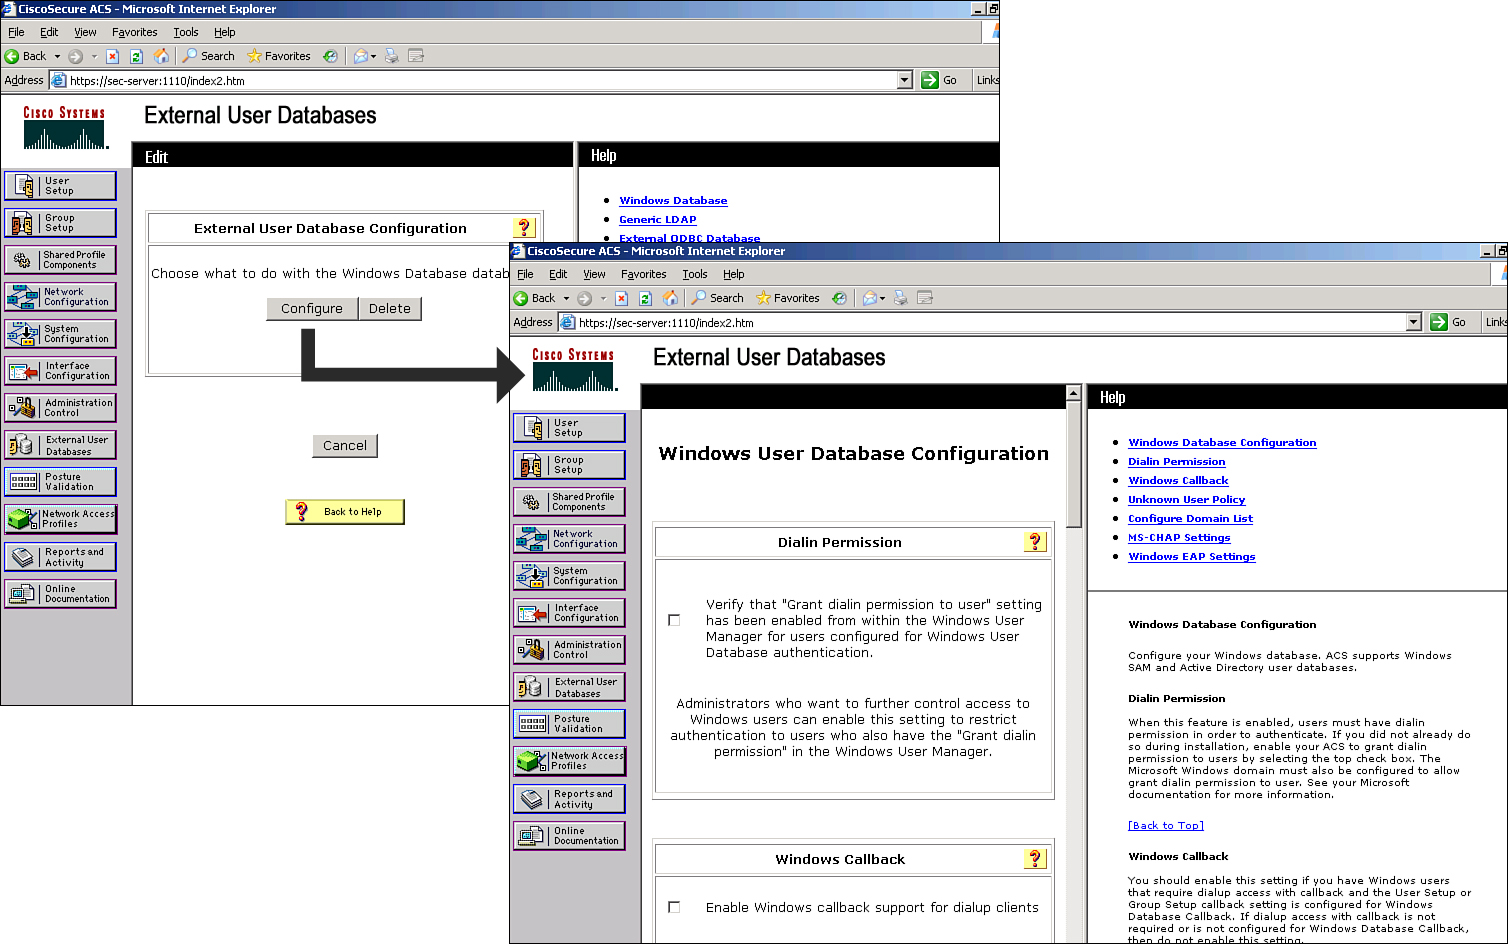The image size is (1508, 944).
Task: Open Network Access Profiles in the front window
Action: pos(569,761)
